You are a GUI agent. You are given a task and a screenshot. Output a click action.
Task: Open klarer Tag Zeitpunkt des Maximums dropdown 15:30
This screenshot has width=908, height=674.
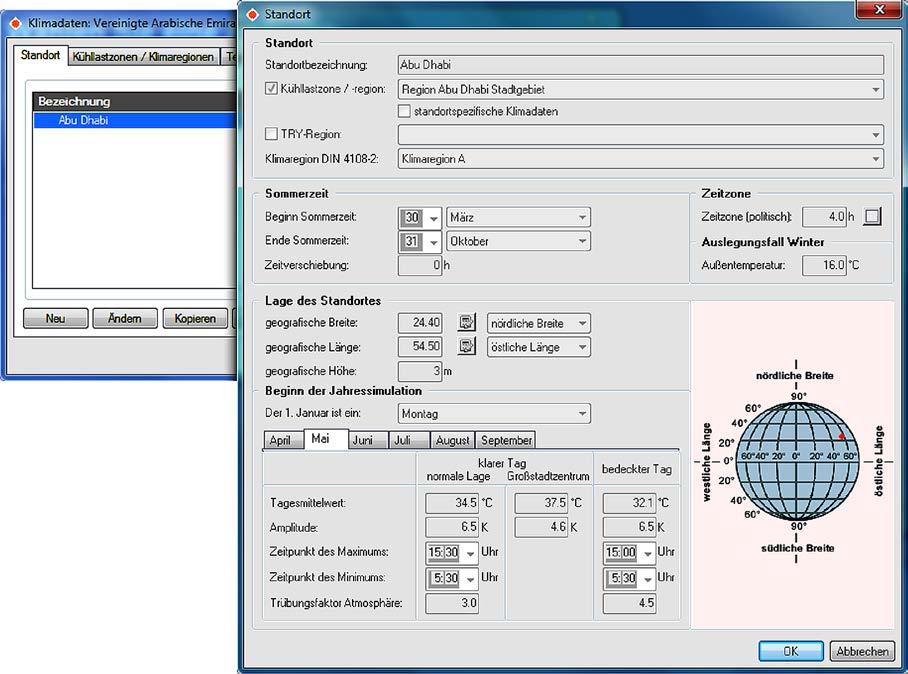(471, 553)
